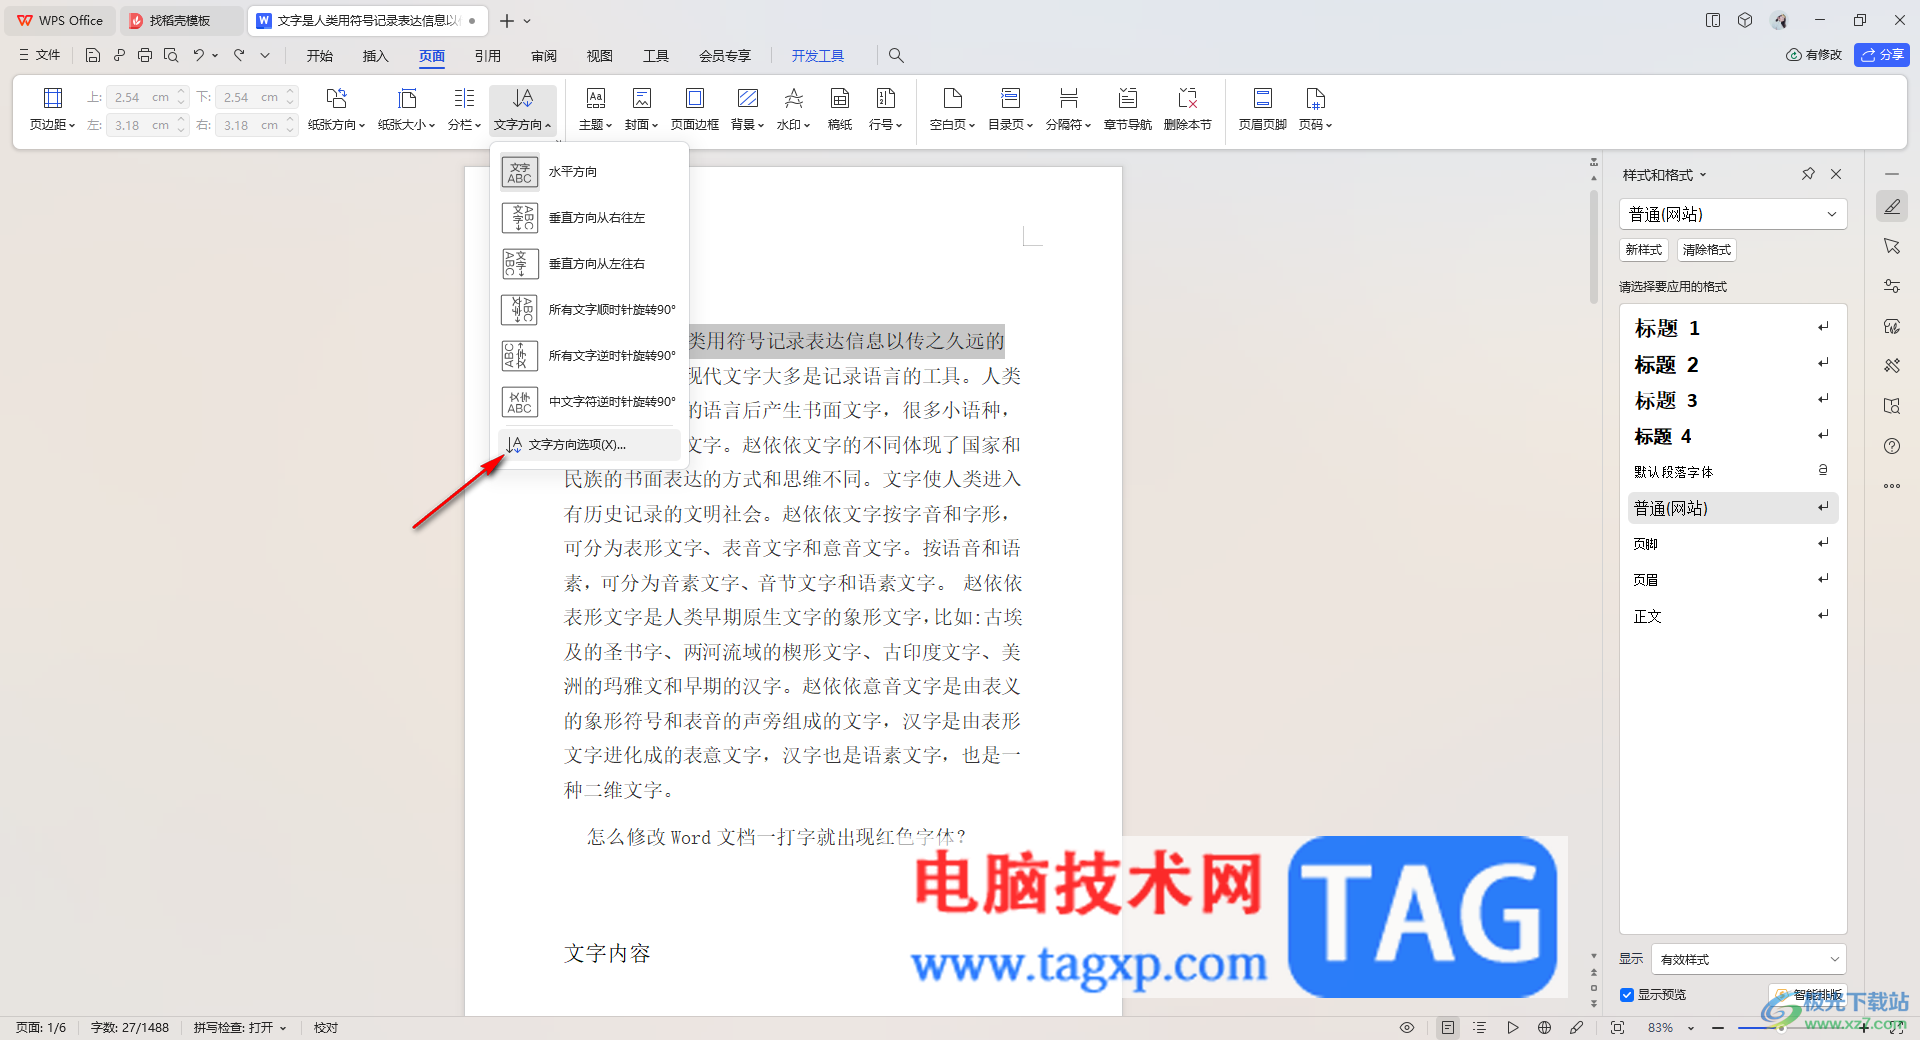Open help icon in right sidebar
Image resolution: width=1920 pixels, height=1040 pixels.
(x=1892, y=446)
